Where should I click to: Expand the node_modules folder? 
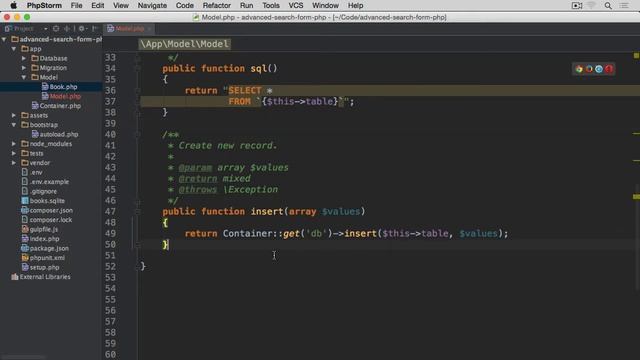[14, 144]
